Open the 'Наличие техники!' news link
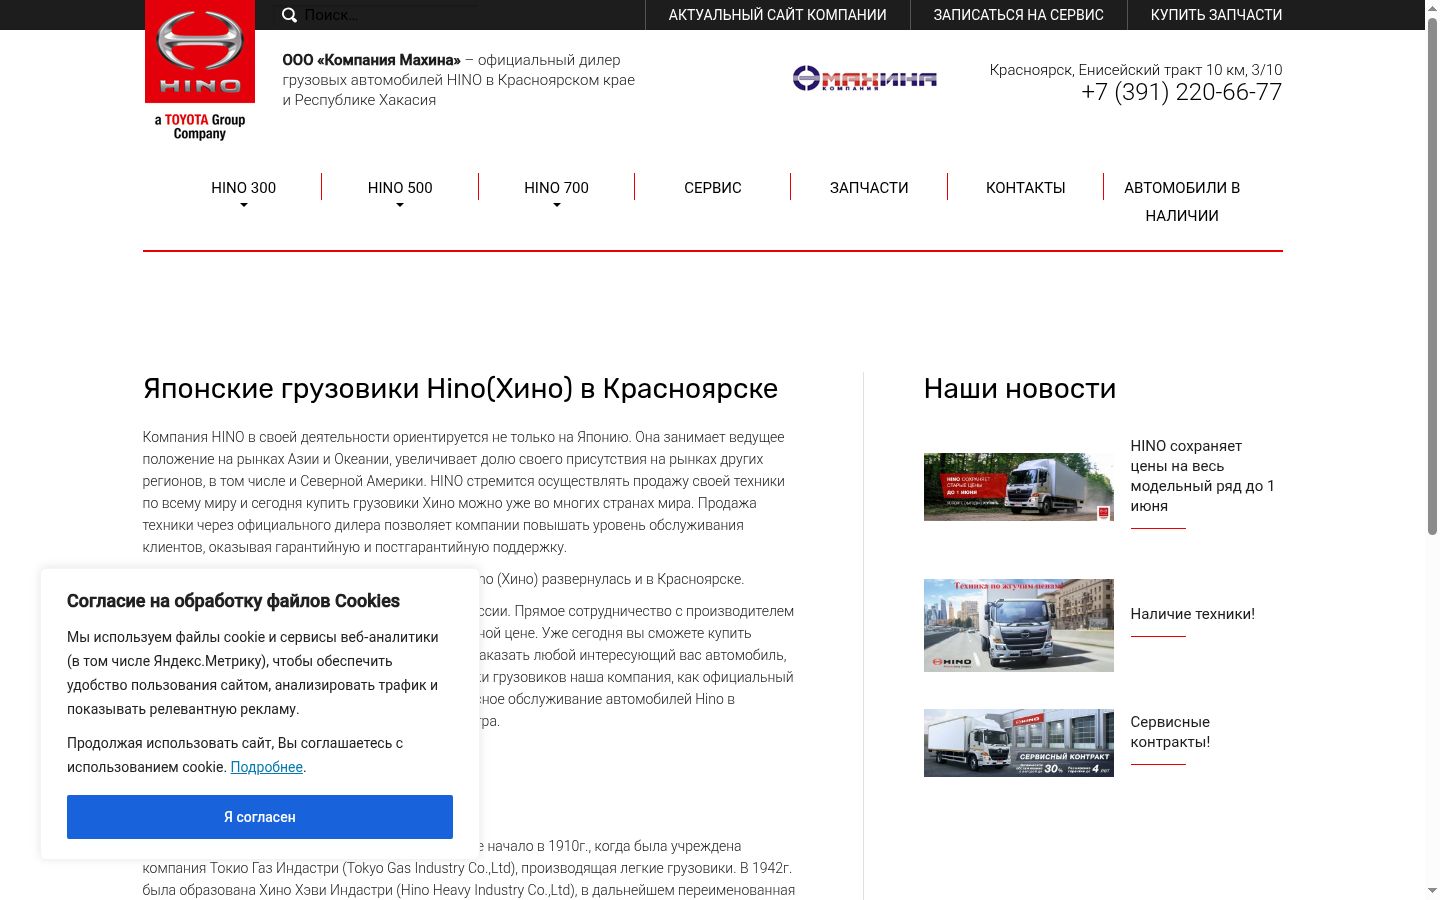Screen dimensions: 1440x900 pyautogui.click(x=1193, y=614)
